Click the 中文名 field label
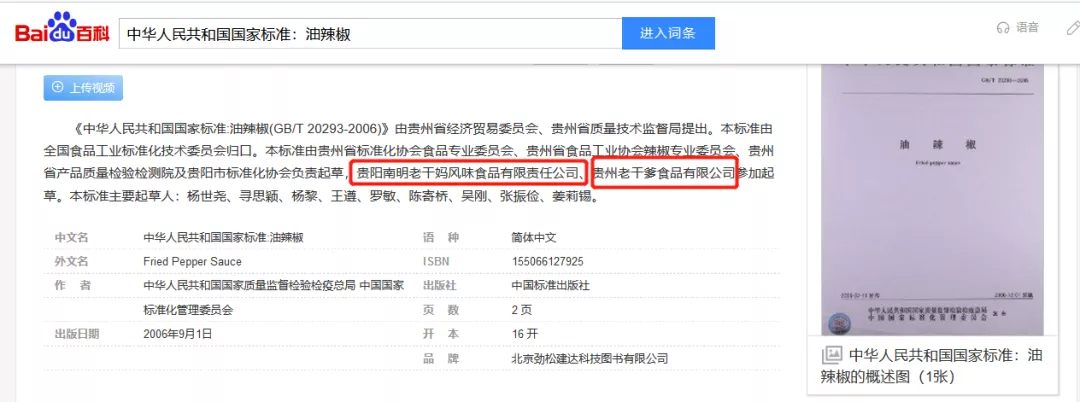 tap(72, 237)
